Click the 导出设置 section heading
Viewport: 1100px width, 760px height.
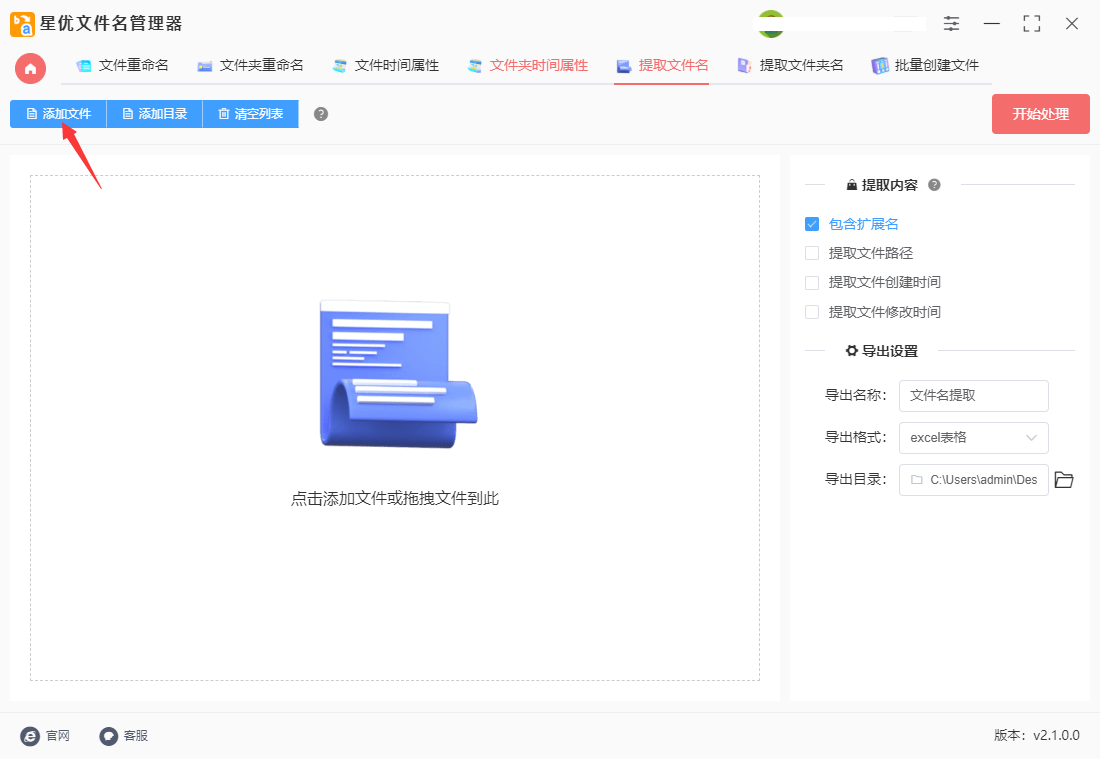(882, 351)
